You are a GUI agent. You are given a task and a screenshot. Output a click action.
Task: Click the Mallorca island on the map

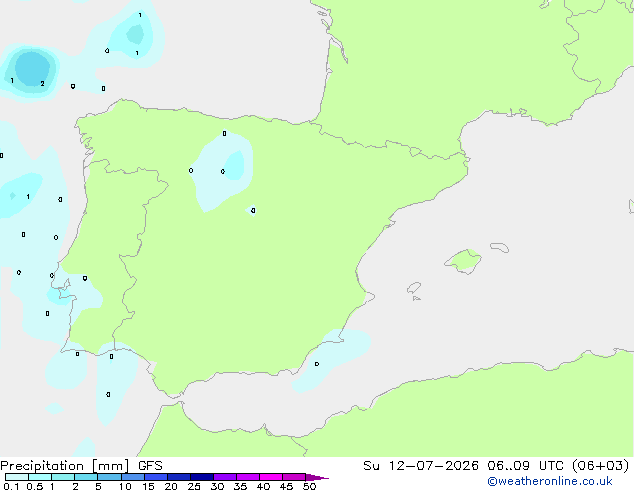pyautogui.click(x=463, y=261)
